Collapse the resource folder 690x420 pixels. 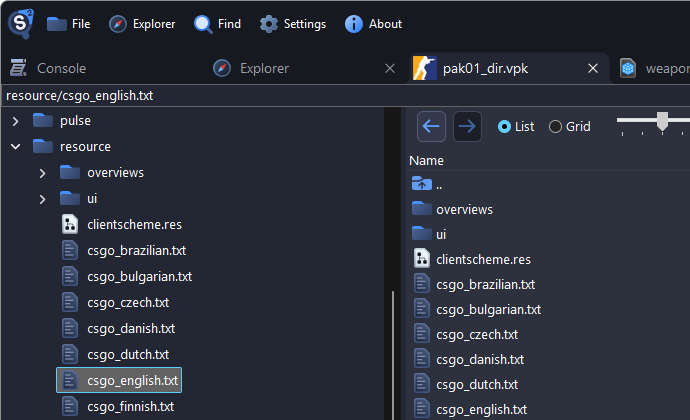[15, 147]
